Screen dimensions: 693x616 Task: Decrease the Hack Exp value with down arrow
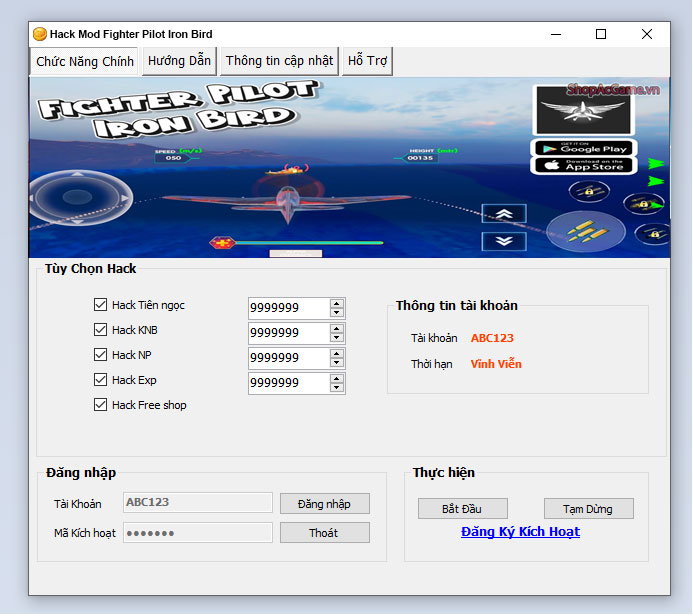[x=337, y=388]
